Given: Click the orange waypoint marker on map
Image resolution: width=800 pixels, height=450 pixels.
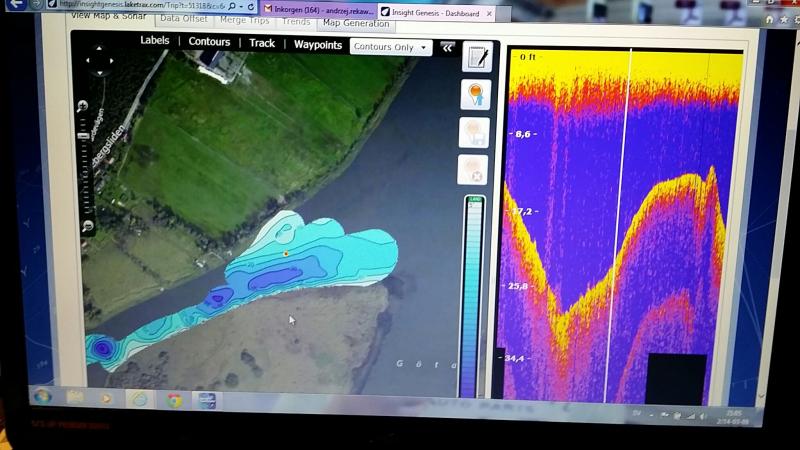Looking at the screenshot, I should click(286, 254).
